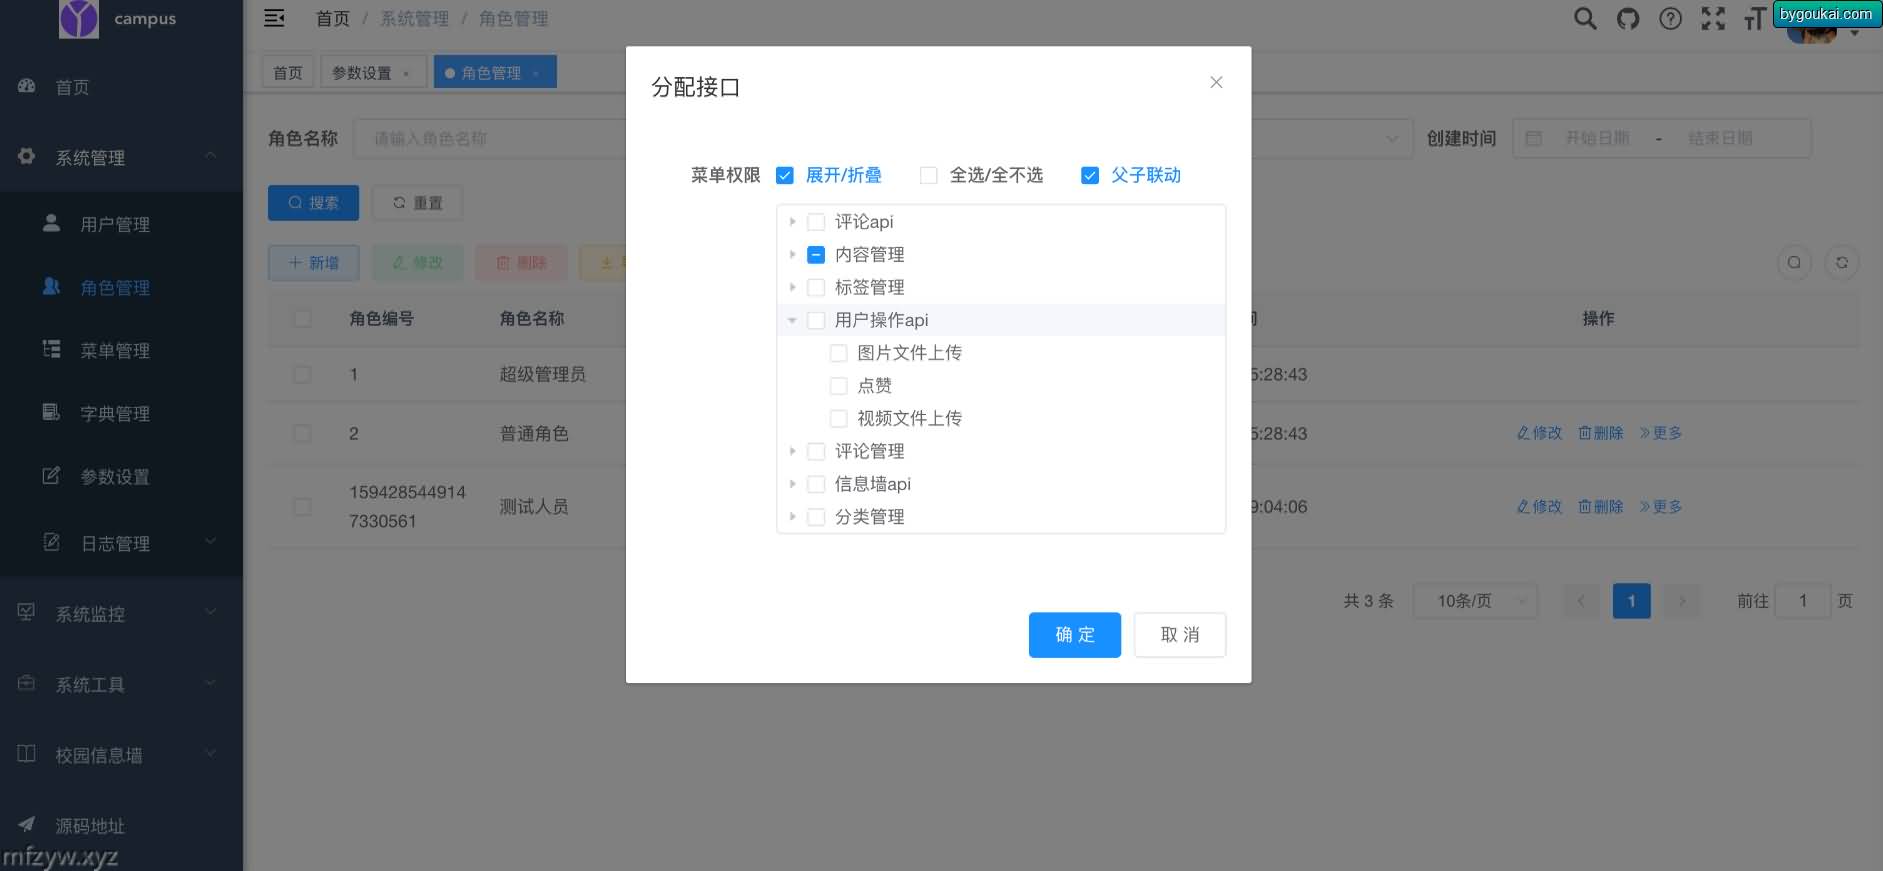The height and width of the screenshot is (871, 1883).
Task: Click the 前往 page number input field
Action: coord(1802,601)
